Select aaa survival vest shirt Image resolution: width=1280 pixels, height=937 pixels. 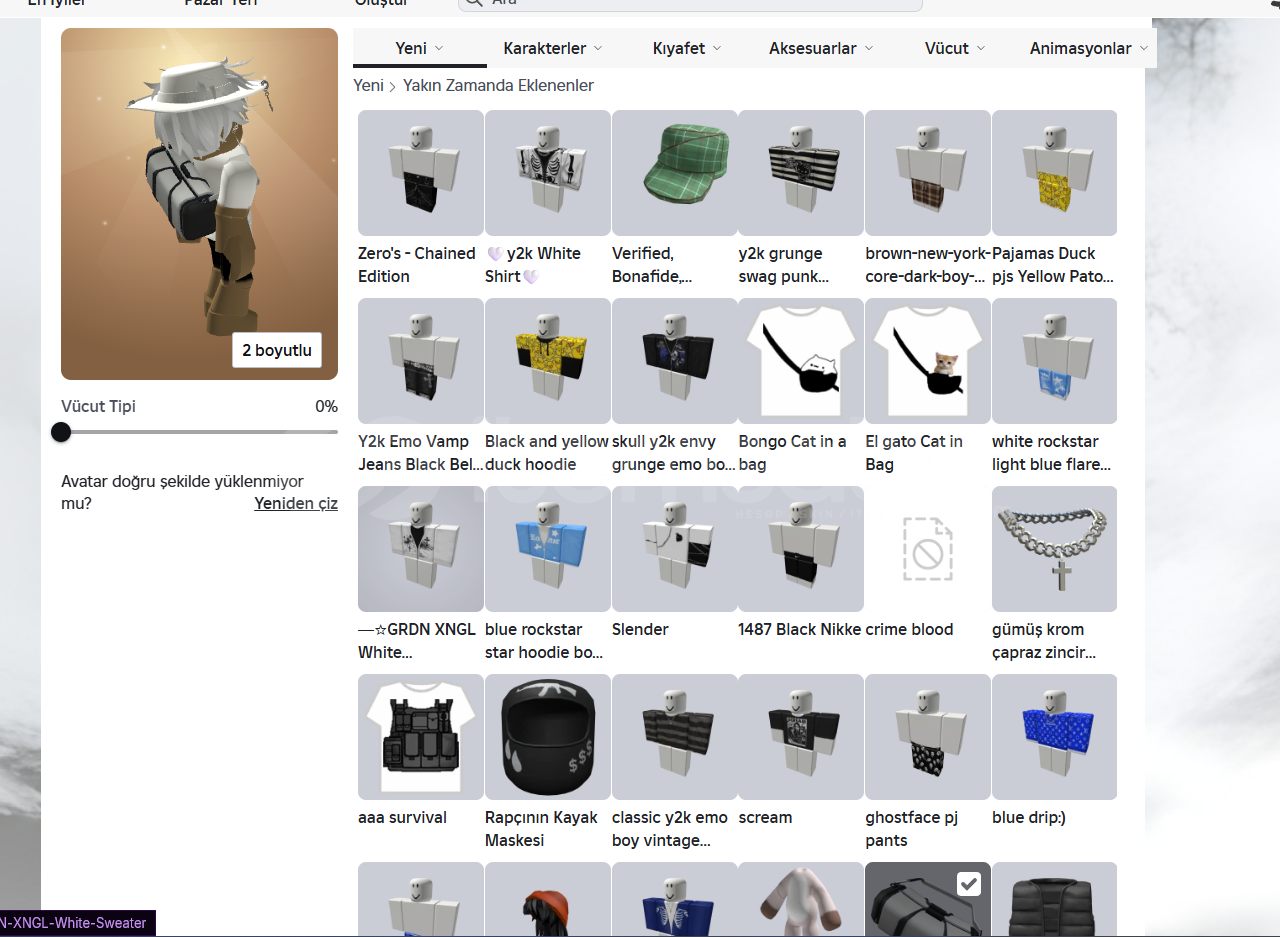coord(421,737)
